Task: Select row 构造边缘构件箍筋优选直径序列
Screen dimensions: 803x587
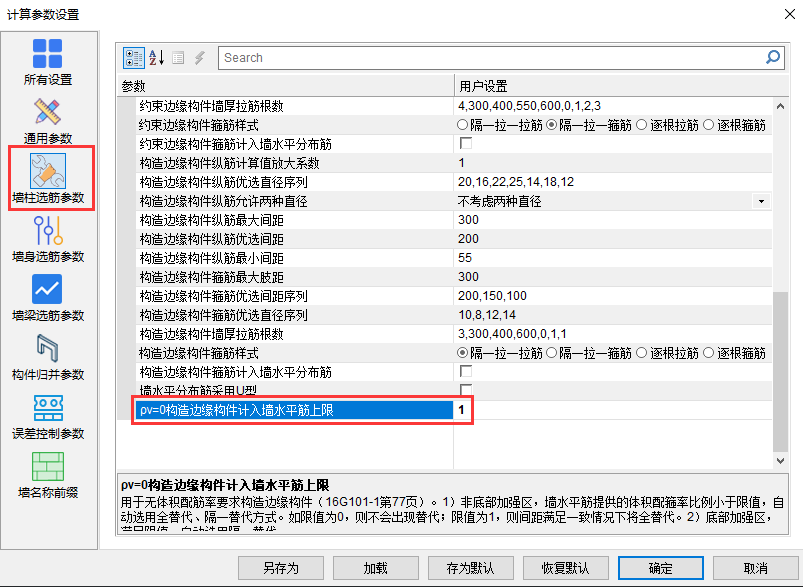Action: point(294,315)
